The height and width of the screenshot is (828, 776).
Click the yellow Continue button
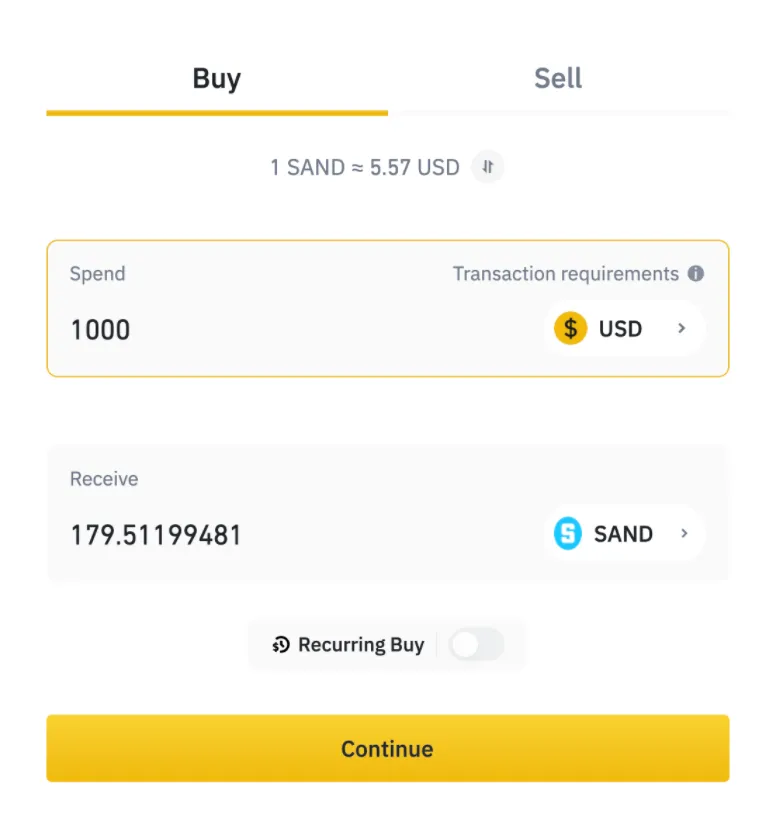[x=388, y=748]
